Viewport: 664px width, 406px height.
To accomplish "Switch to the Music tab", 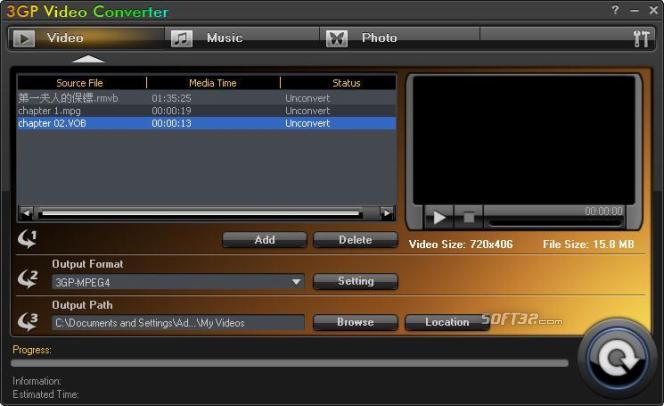I will [x=242, y=38].
